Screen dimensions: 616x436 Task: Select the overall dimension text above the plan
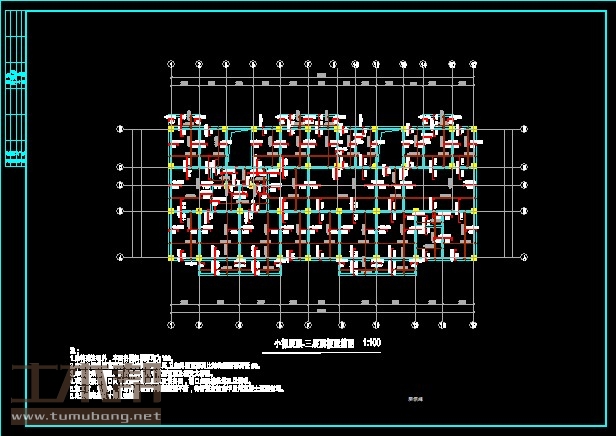tap(322, 75)
